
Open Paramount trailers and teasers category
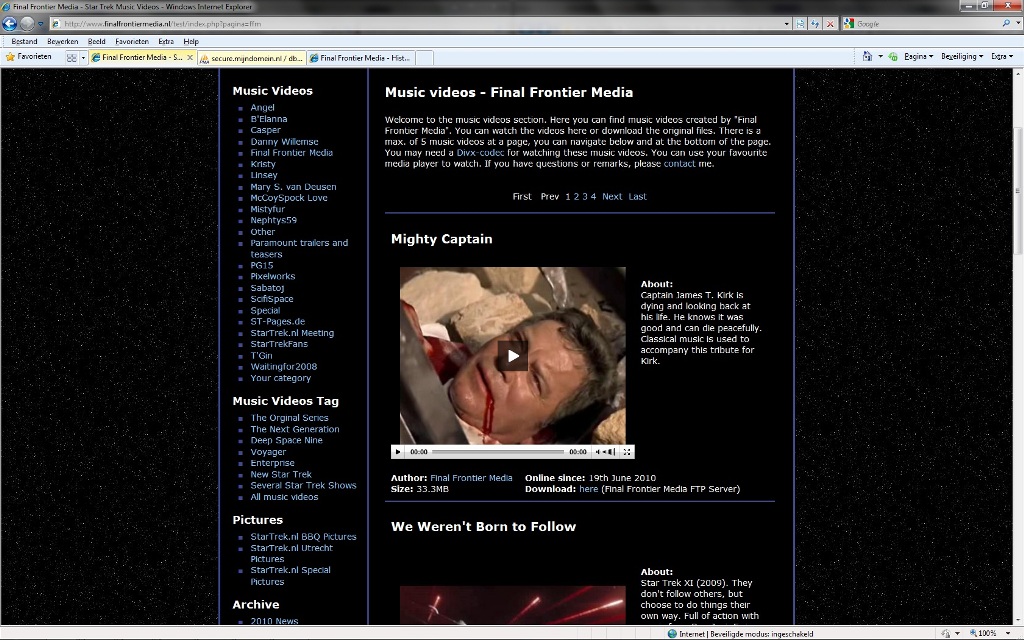pos(299,249)
